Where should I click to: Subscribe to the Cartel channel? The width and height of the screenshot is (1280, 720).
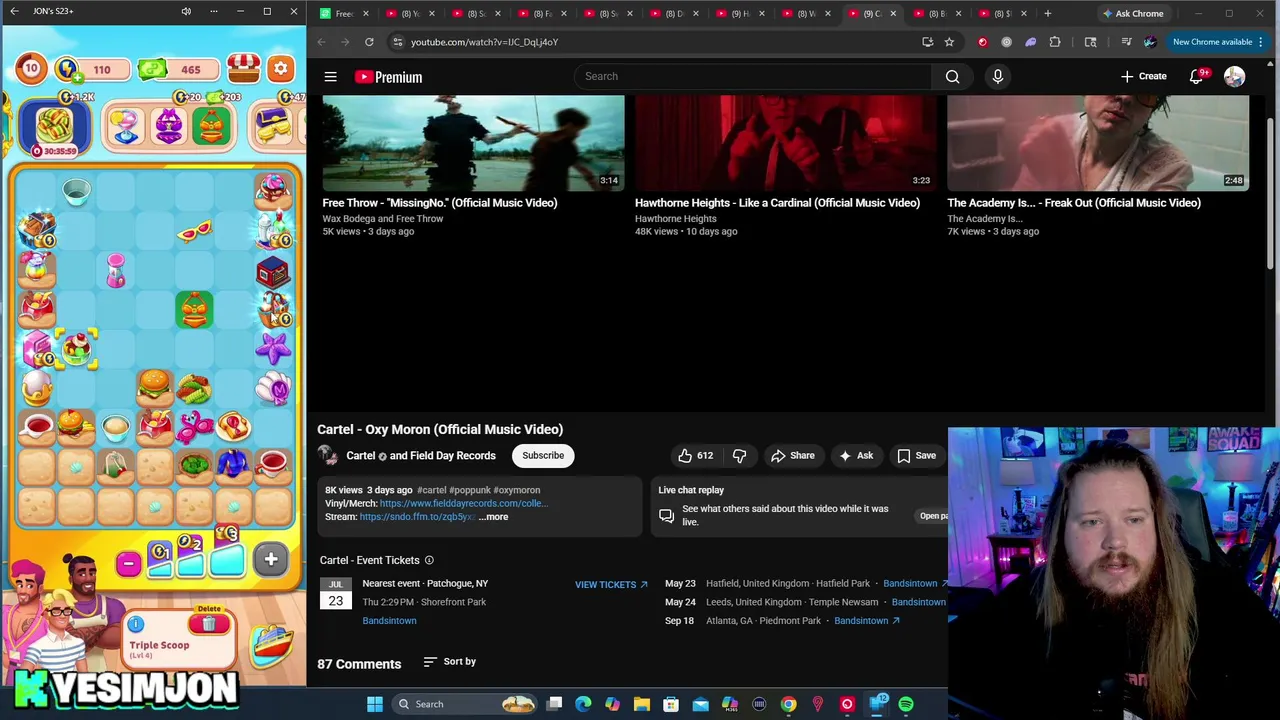tap(543, 456)
